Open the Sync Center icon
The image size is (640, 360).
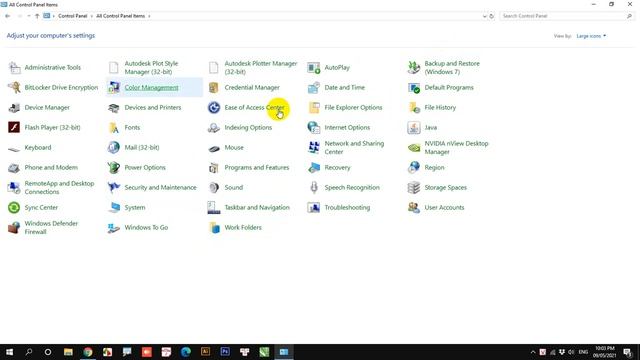[14, 208]
